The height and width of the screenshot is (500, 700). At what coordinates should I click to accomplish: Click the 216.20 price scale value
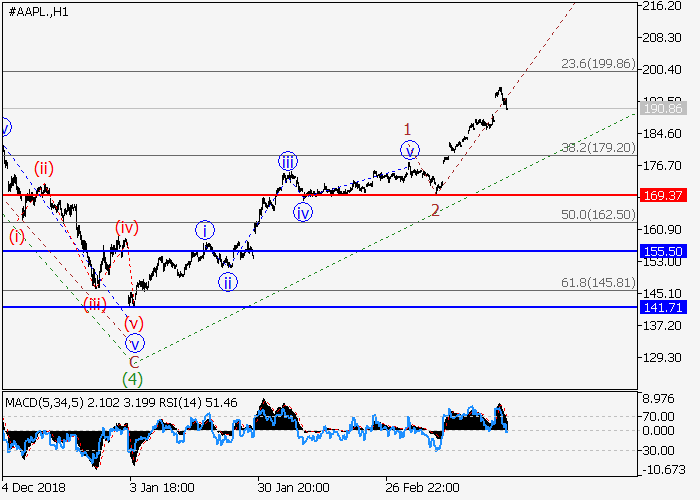pos(662,6)
